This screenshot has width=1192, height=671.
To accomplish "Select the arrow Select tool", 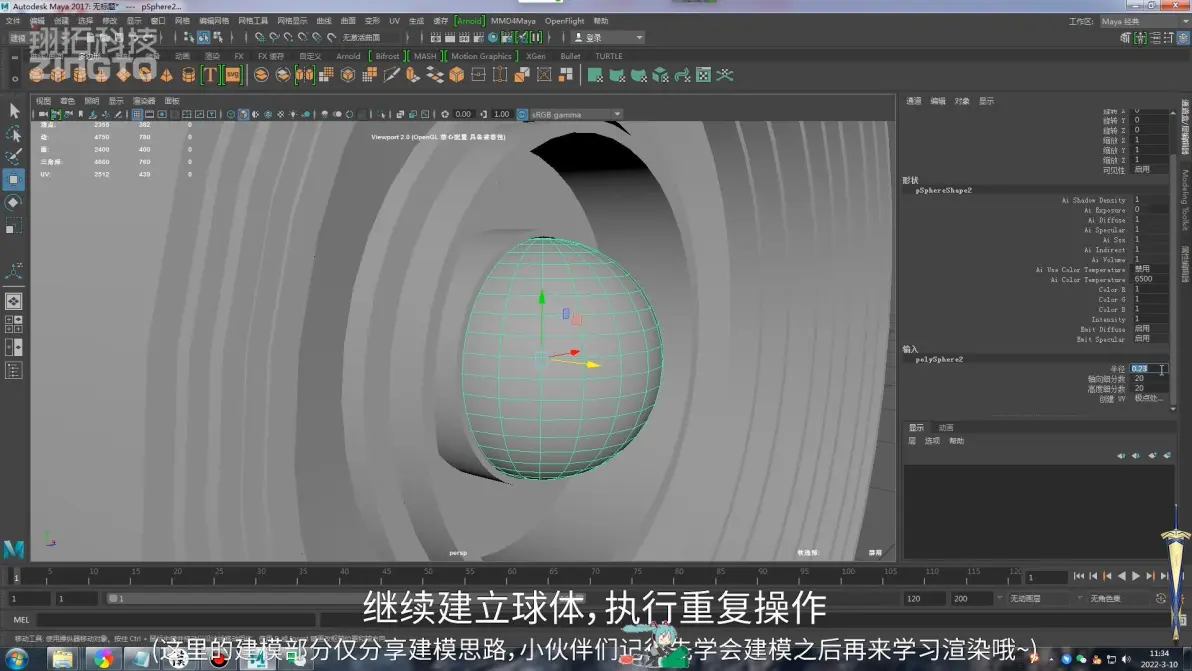I will [x=14, y=111].
